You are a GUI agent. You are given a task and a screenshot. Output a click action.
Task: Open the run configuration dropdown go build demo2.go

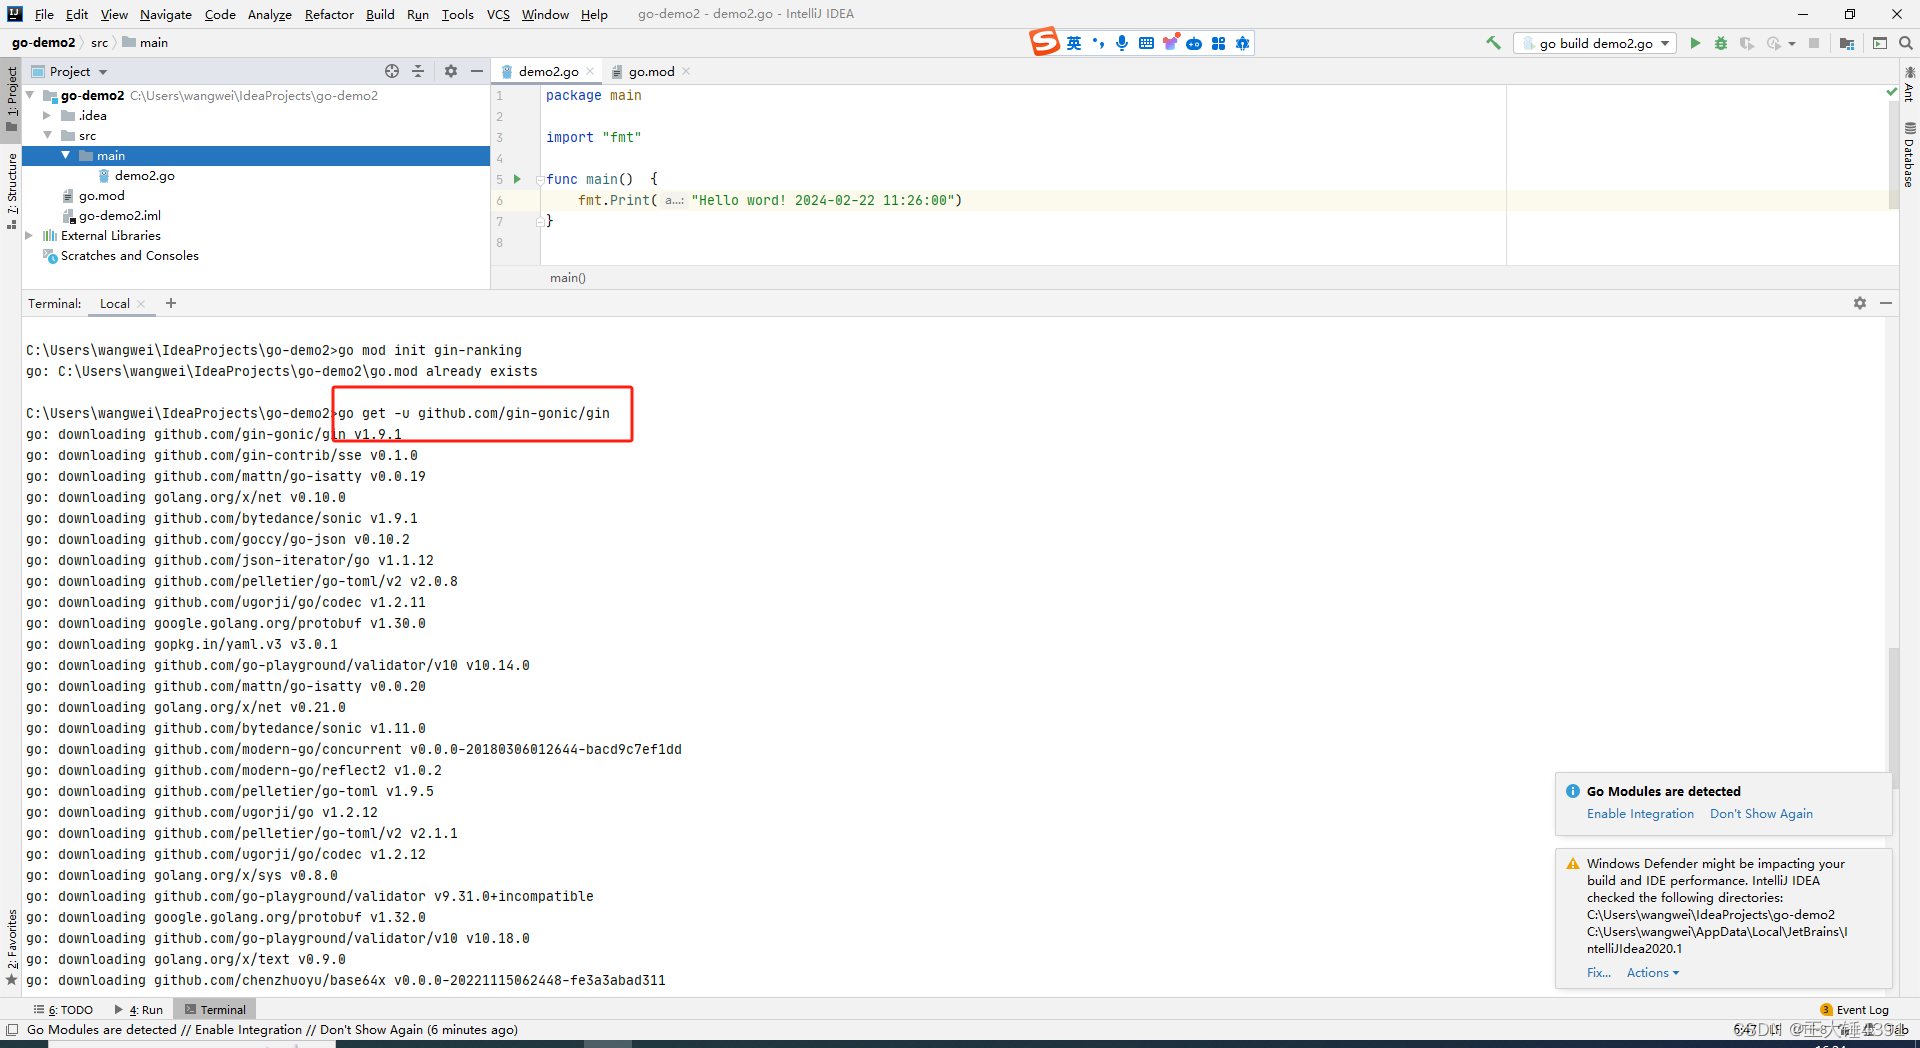1595,43
